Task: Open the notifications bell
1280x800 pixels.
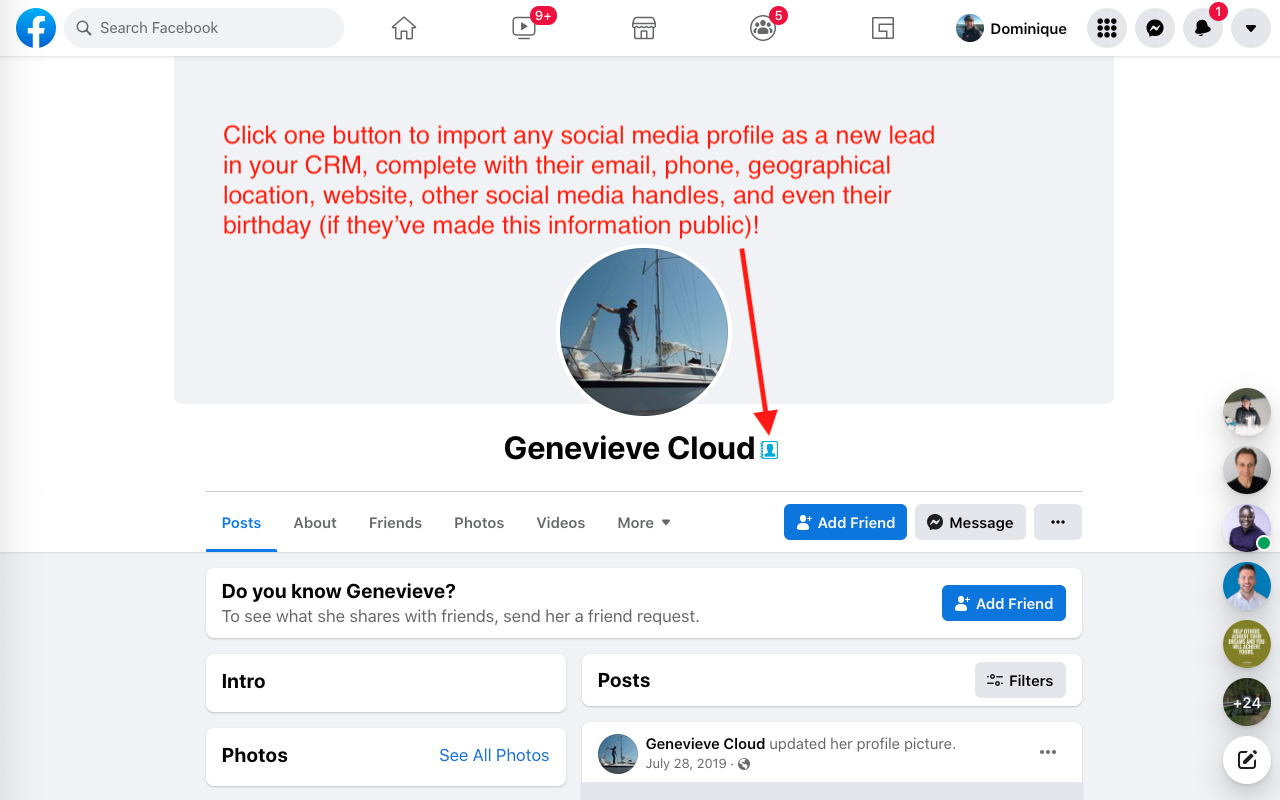Action: coord(1203,28)
